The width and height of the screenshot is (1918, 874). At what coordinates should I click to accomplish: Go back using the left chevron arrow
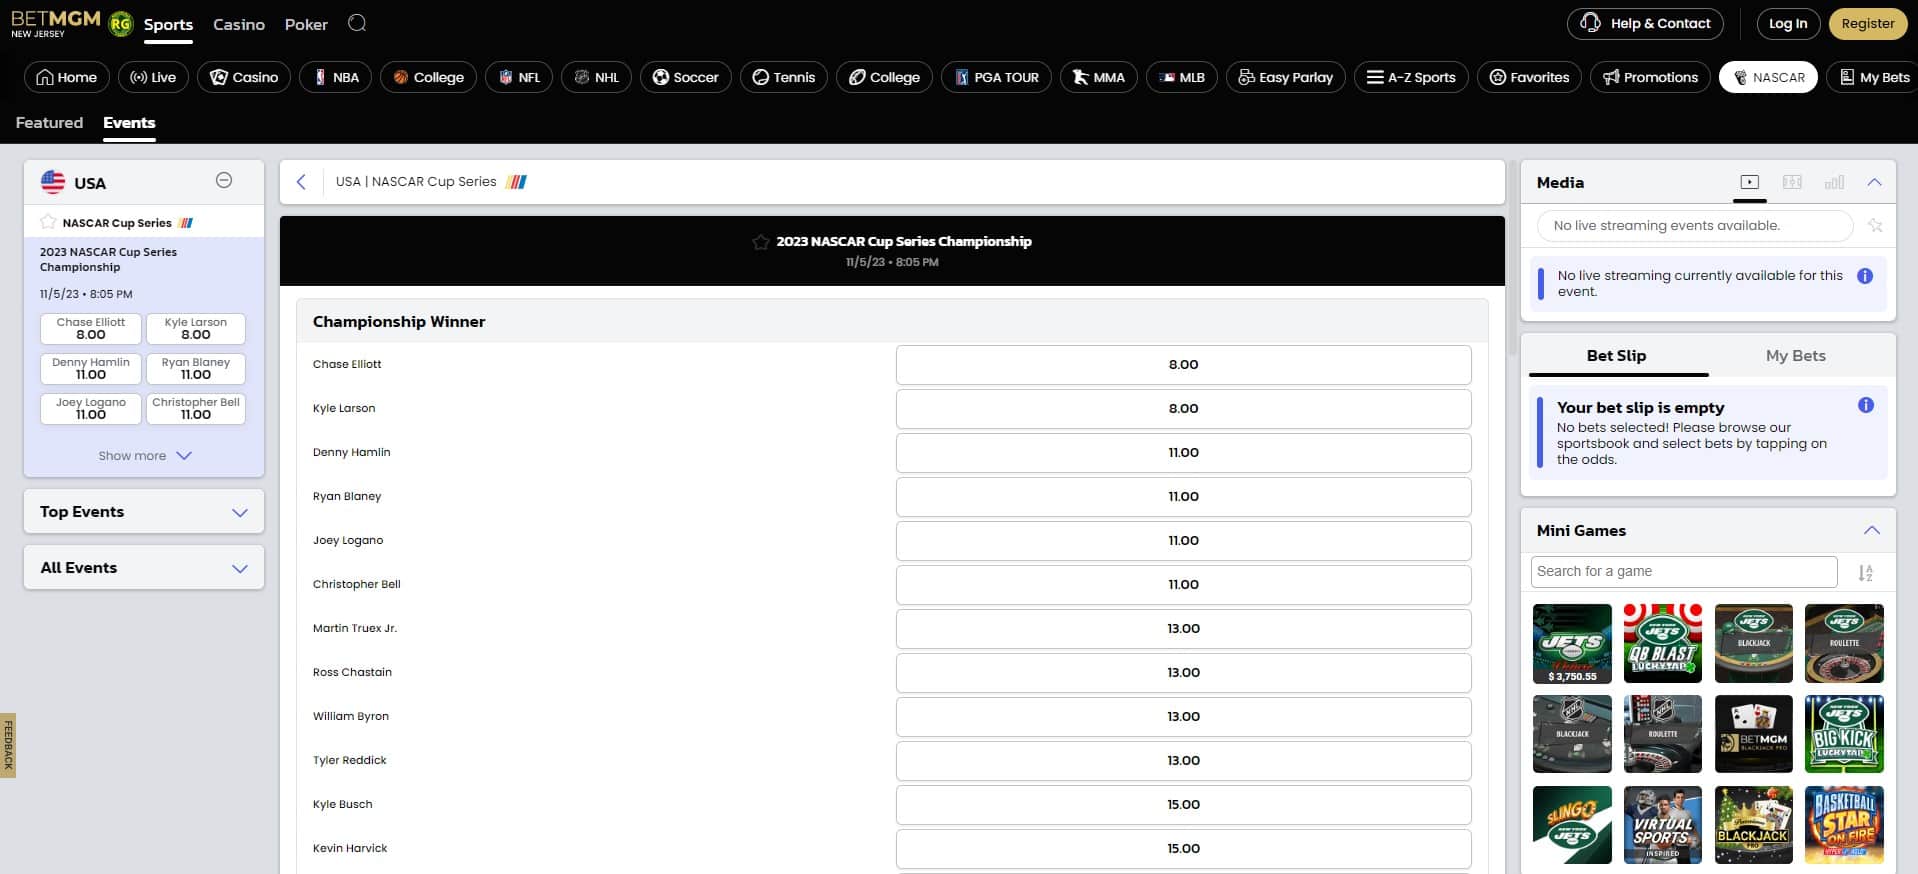tap(301, 182)
